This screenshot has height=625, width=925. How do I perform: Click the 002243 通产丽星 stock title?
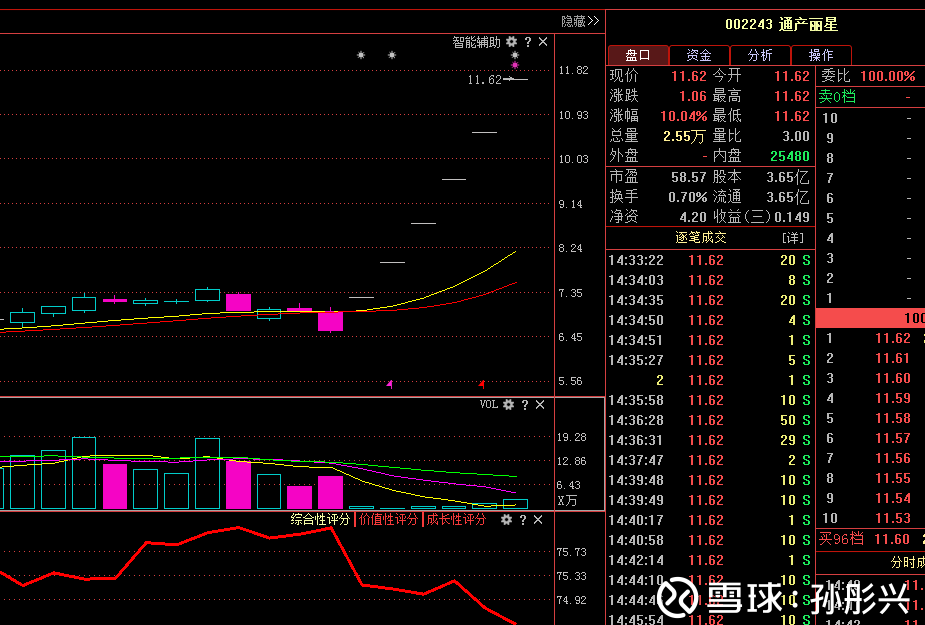(767, 24)
